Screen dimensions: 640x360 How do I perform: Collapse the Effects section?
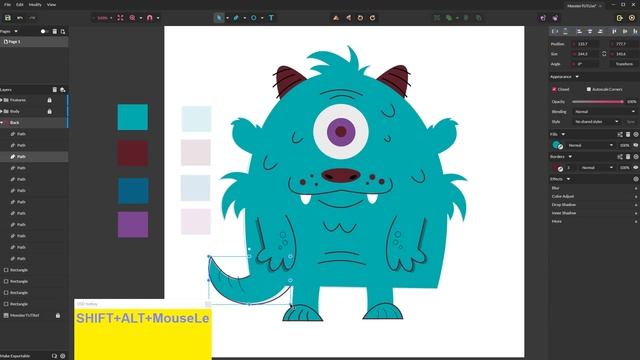point(568,179)
